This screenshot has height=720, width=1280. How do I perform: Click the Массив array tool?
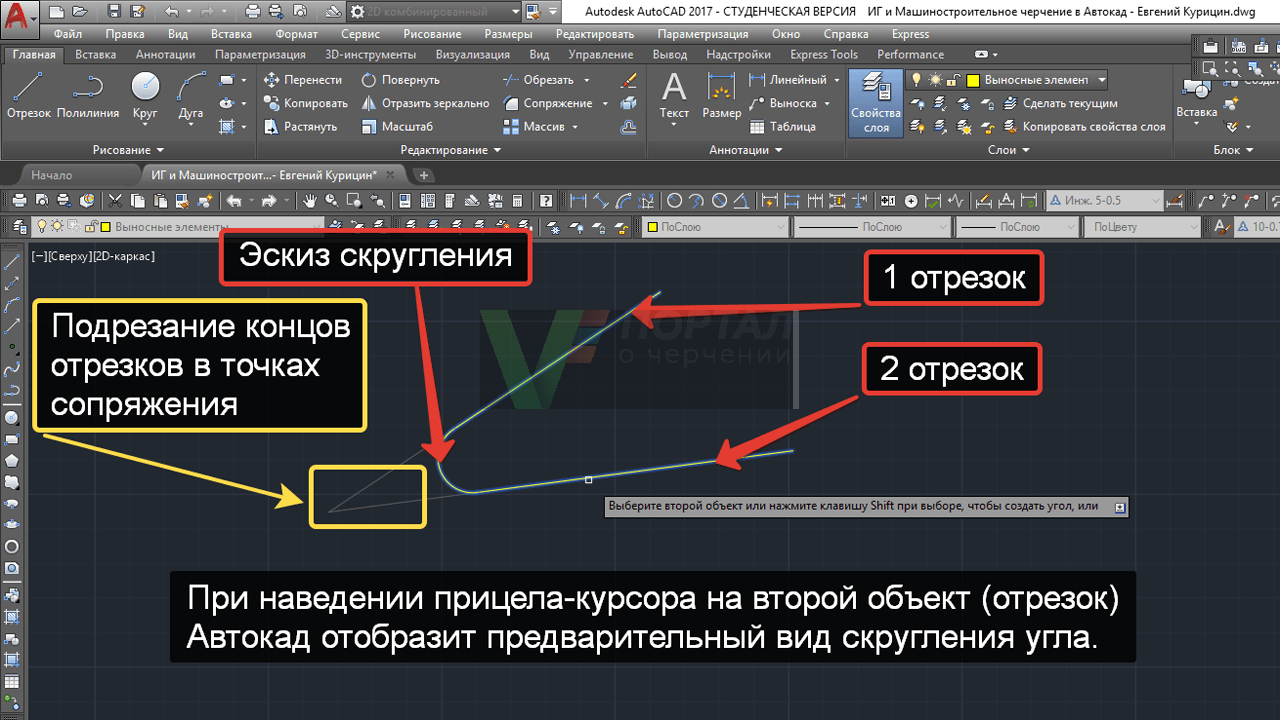[534, 127]
